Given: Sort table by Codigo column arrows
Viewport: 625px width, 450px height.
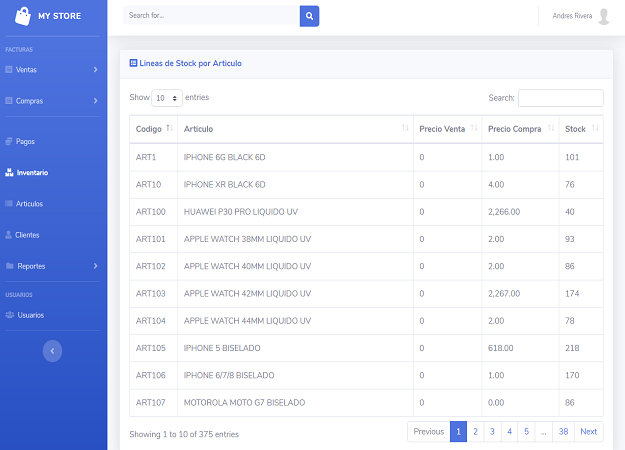Looking at the screenshot, I should coord(169,129).
